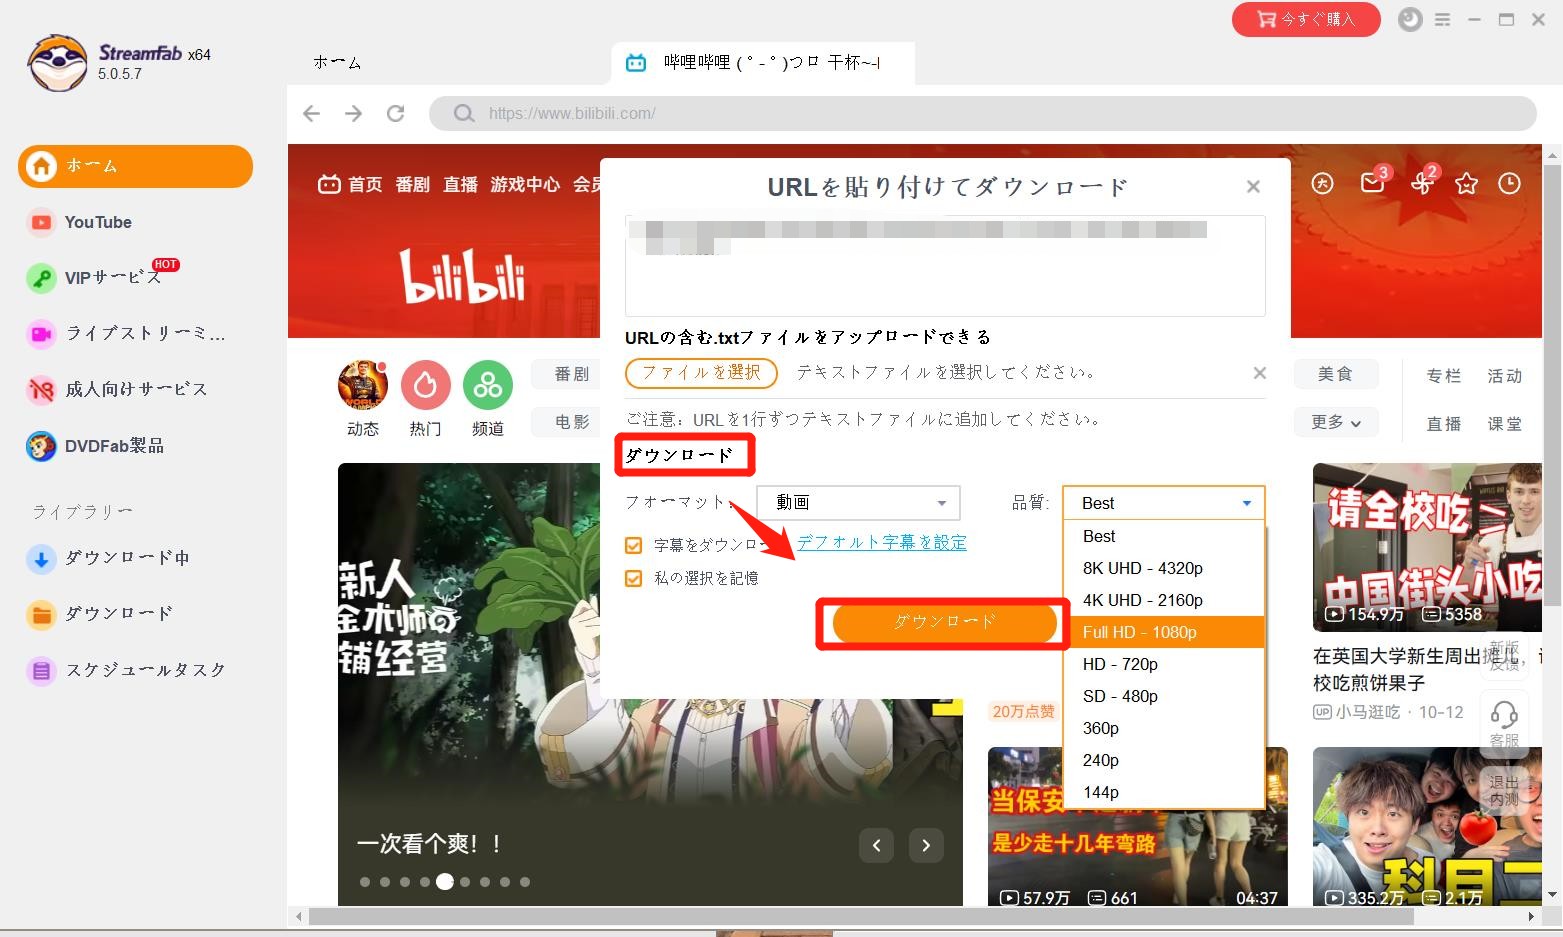1563x937 pixels.
Task: Open the 品質 Best dropdown
Action: (x=1164, y=503)
